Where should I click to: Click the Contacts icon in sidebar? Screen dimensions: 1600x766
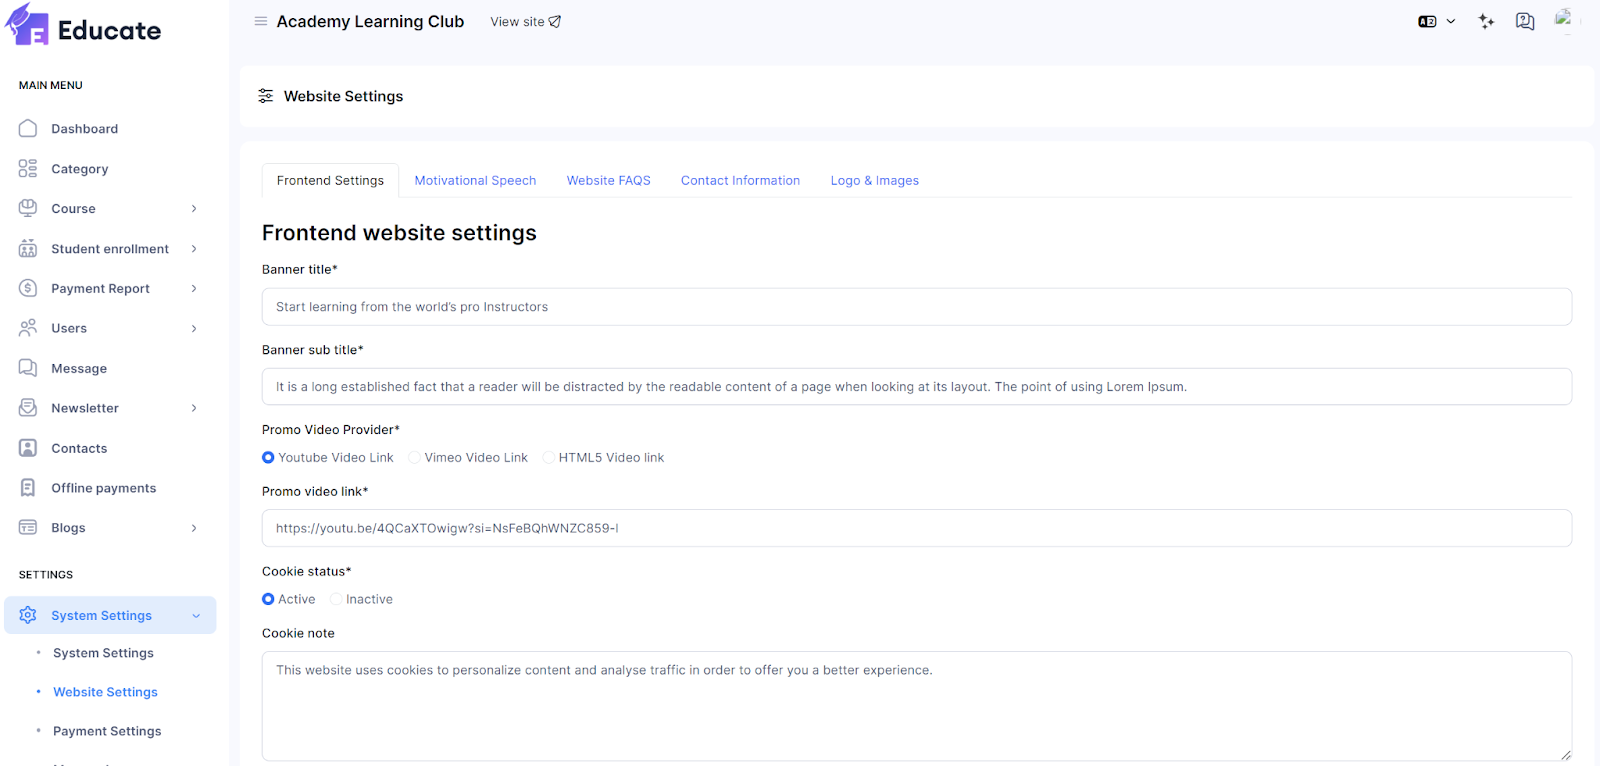[28, 448]
